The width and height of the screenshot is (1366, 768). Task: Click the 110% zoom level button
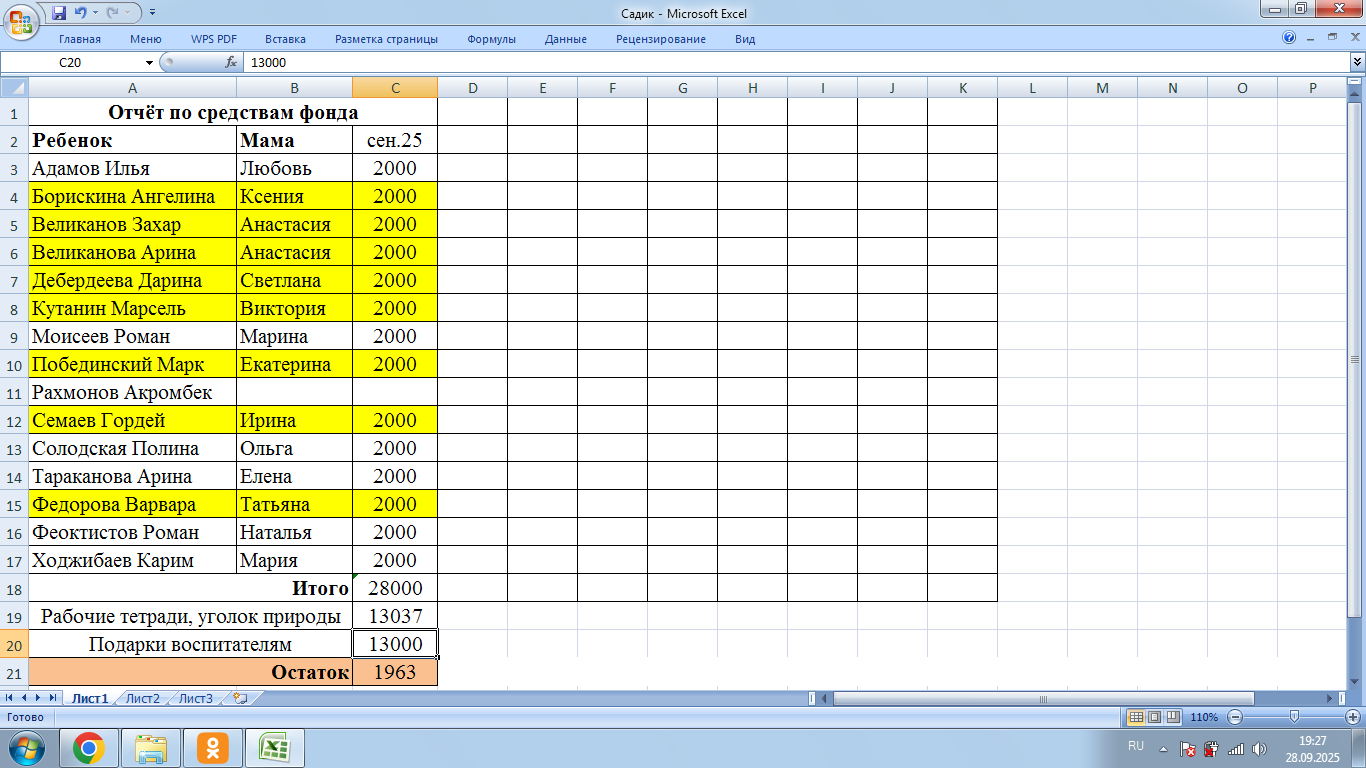(1204, 717)
